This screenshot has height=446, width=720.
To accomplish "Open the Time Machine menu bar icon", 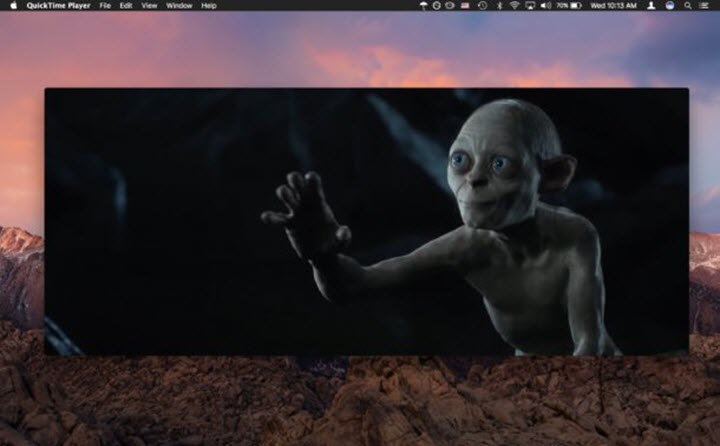I will coord(482,6).
